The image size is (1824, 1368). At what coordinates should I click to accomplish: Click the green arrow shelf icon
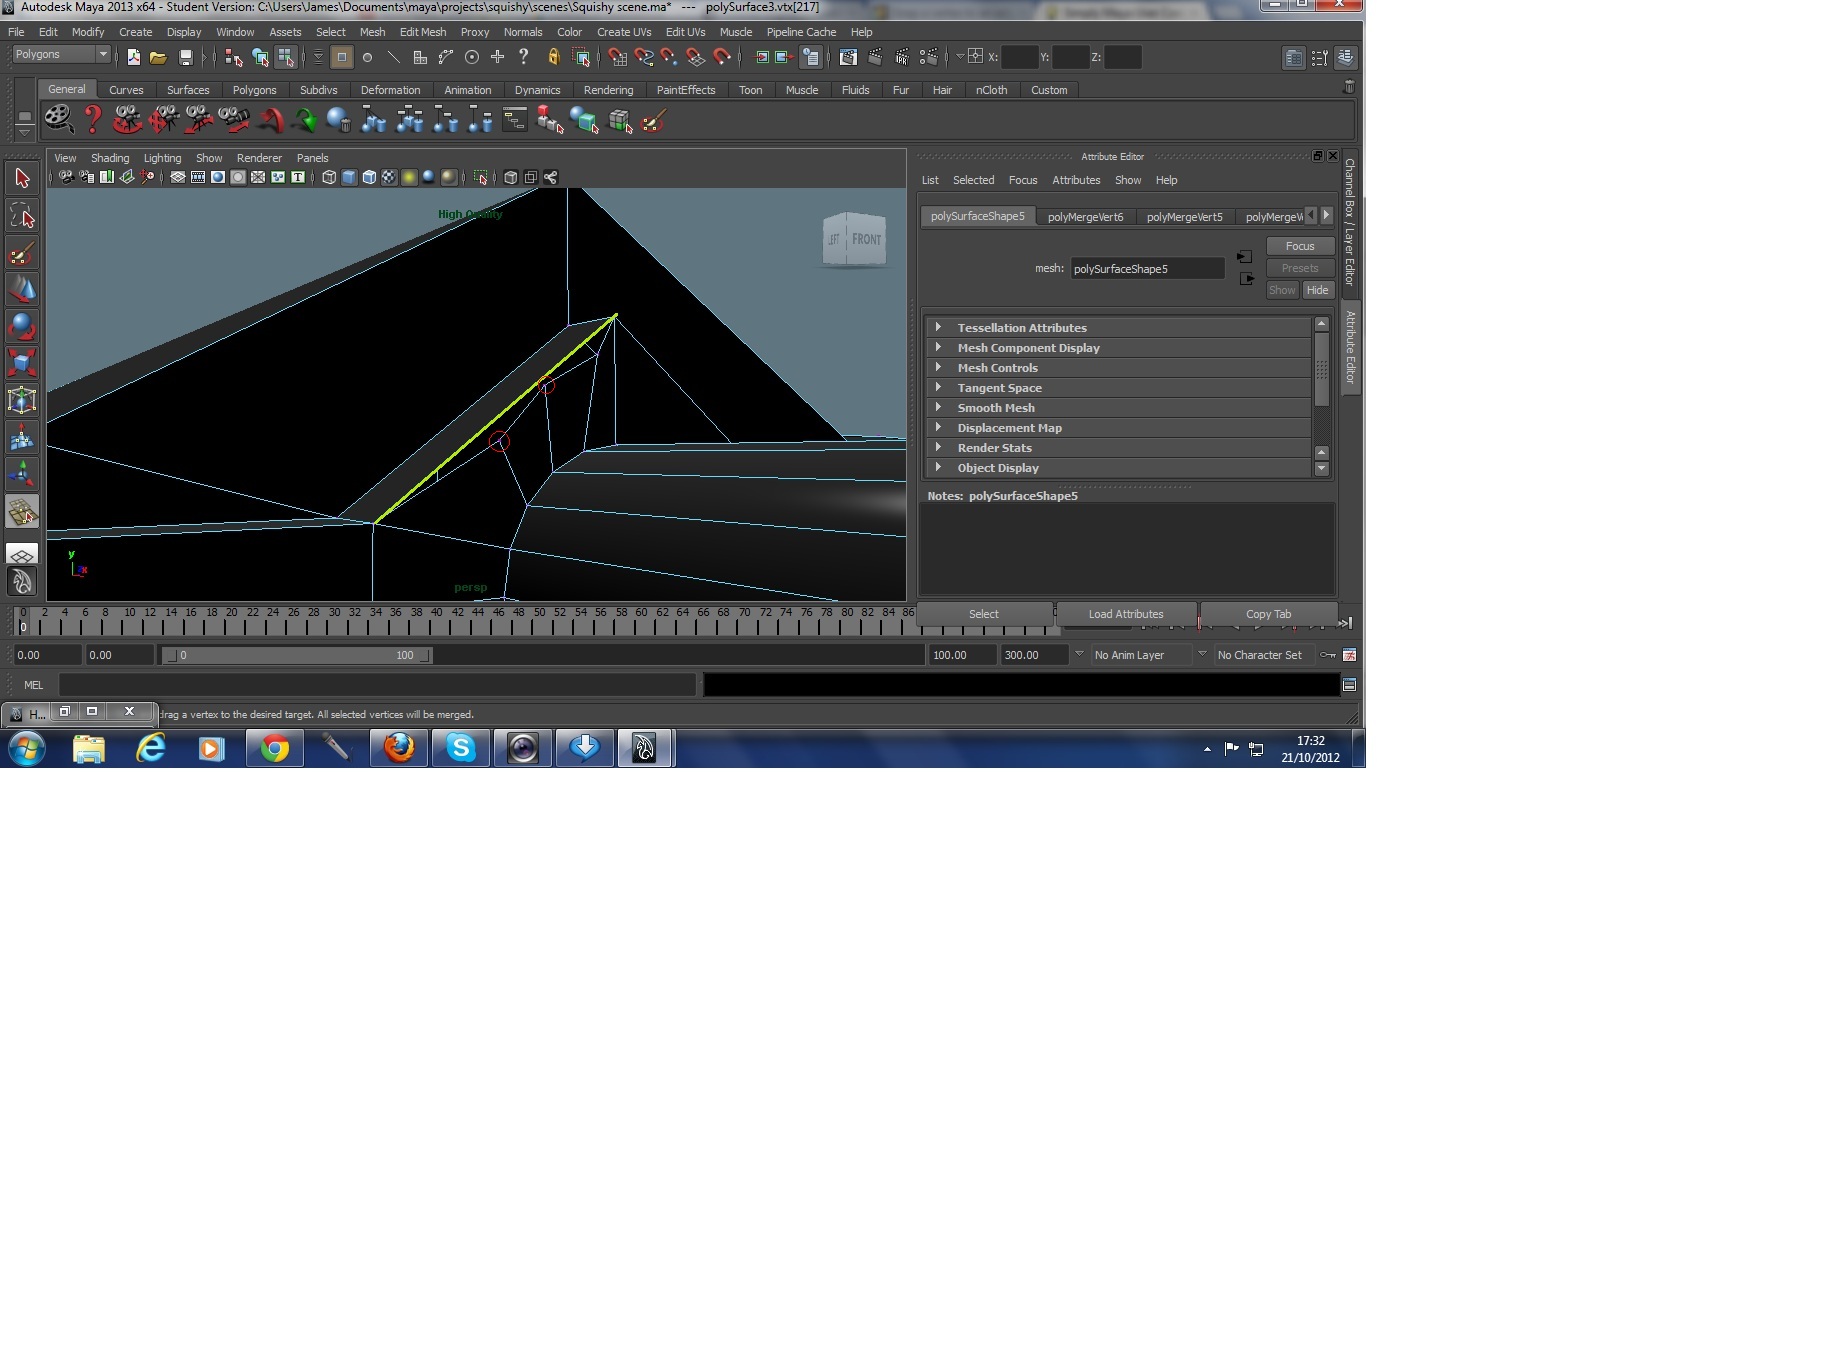(x=305, y=121)
